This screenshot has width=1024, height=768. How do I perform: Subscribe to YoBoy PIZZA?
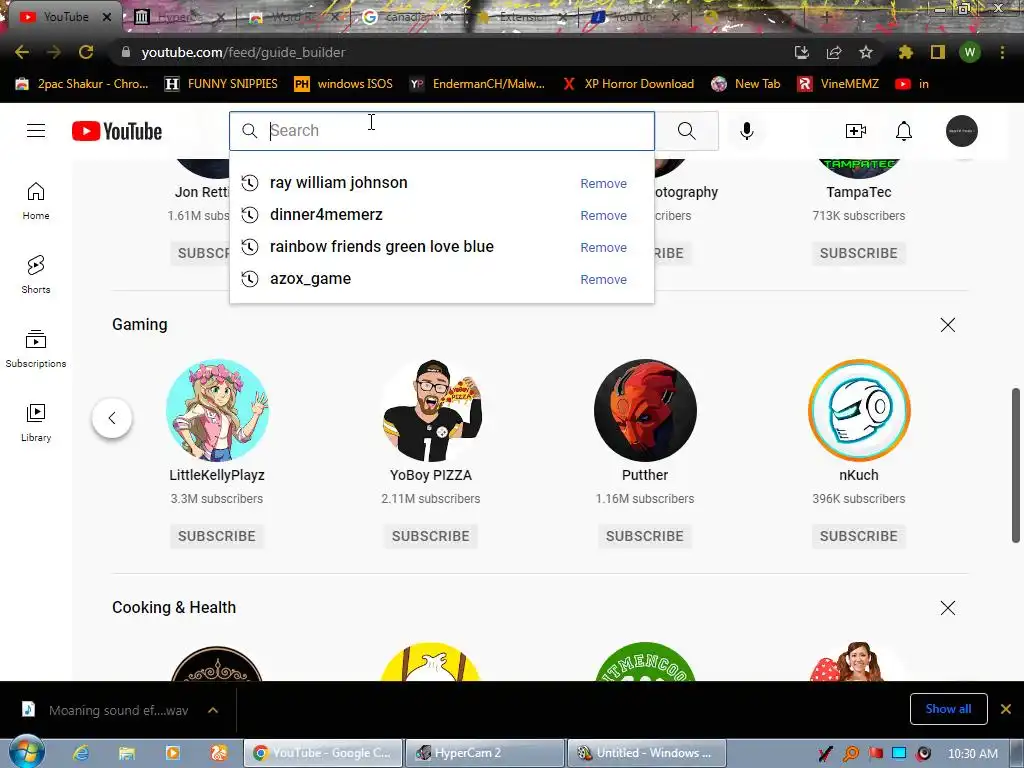tap(430, 536)
